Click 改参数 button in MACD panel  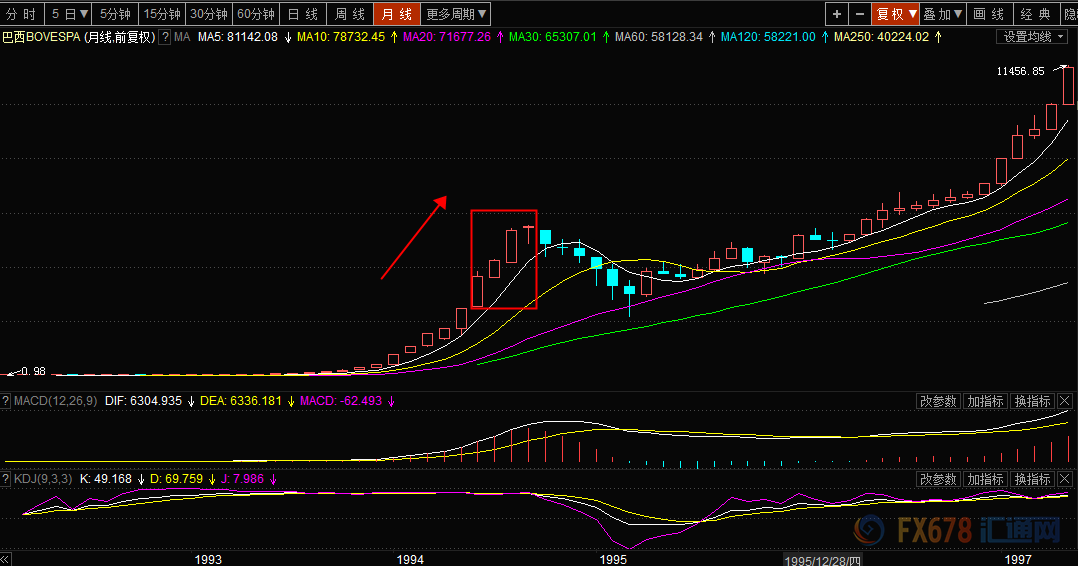tap(938, 401)
